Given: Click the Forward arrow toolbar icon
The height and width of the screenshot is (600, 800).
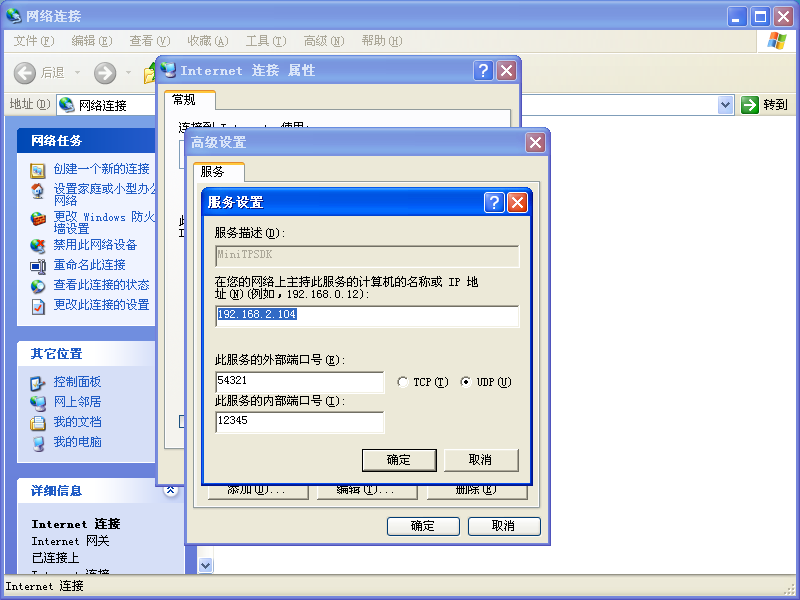Looking at the screenshot, I should pos(105,72).
